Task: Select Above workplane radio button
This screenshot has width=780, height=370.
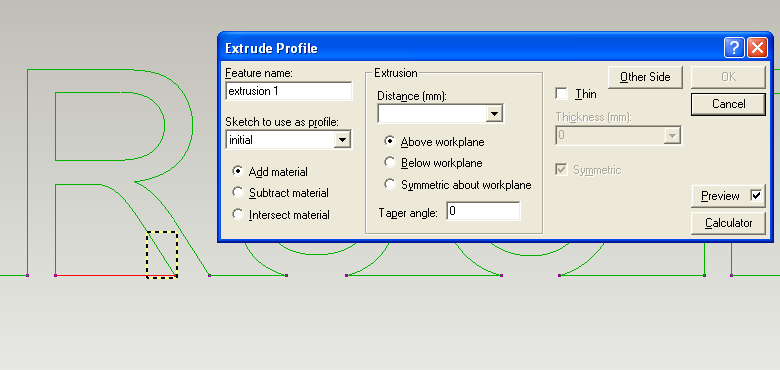Action: click(390, 142)
